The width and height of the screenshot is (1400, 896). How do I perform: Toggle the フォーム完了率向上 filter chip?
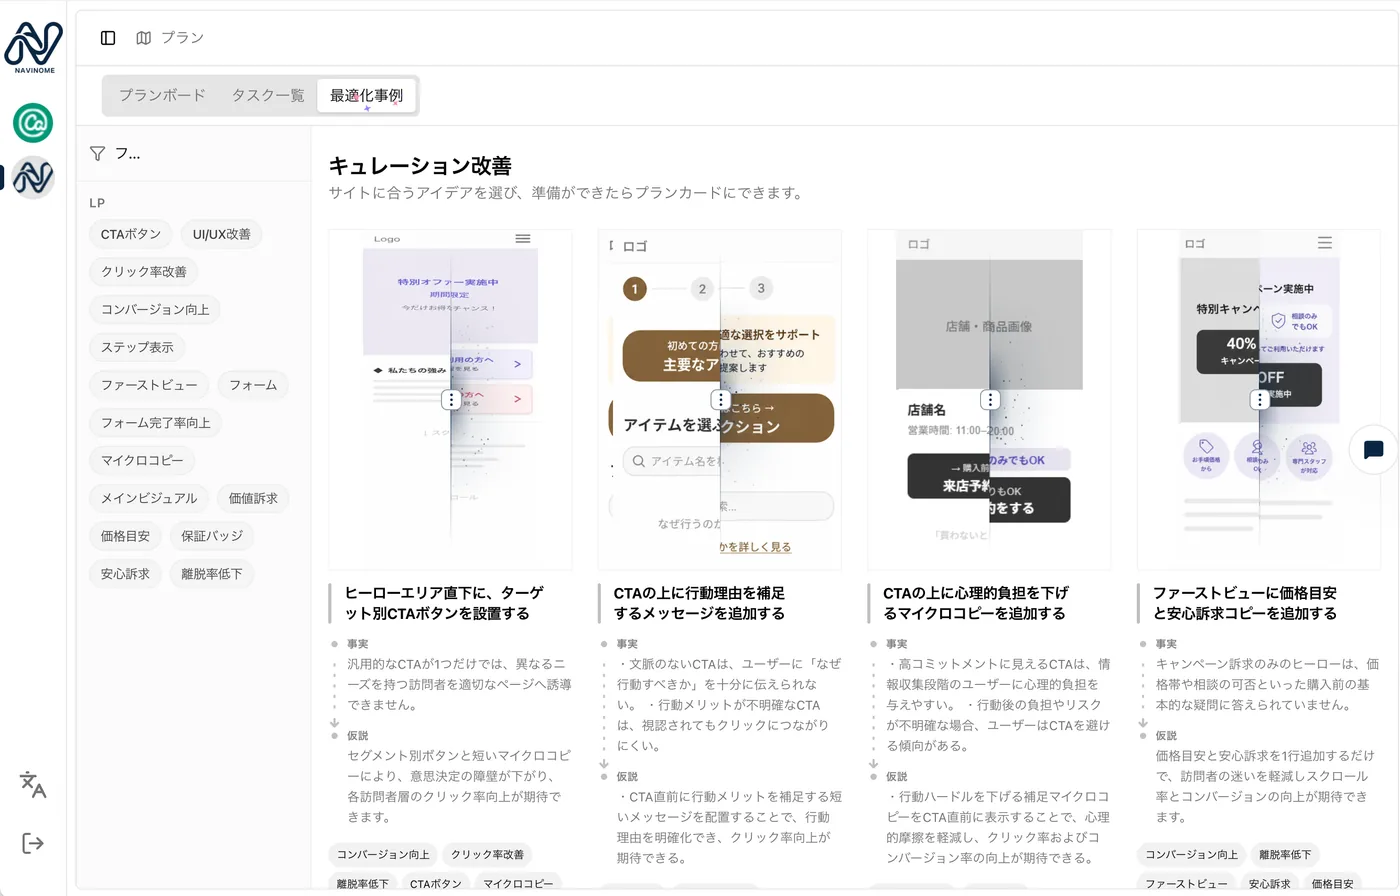point(156,423)
